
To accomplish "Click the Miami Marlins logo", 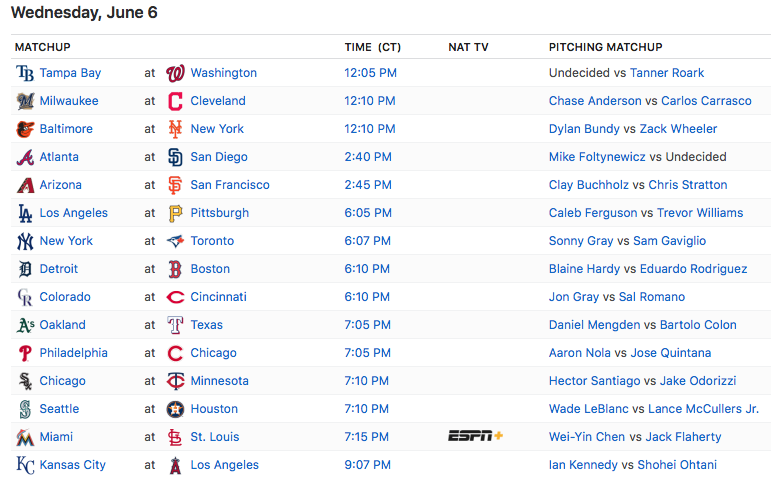I will [x=25, y=437].
